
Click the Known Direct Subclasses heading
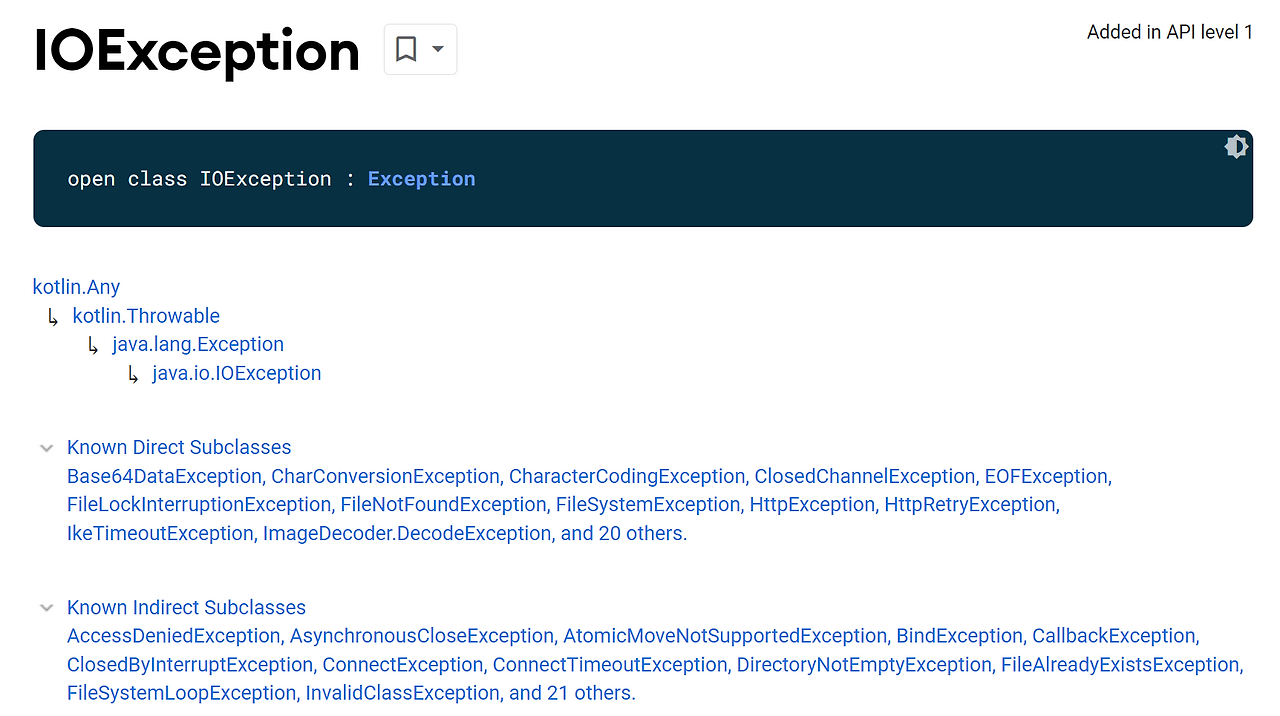(x=179, y=448)
